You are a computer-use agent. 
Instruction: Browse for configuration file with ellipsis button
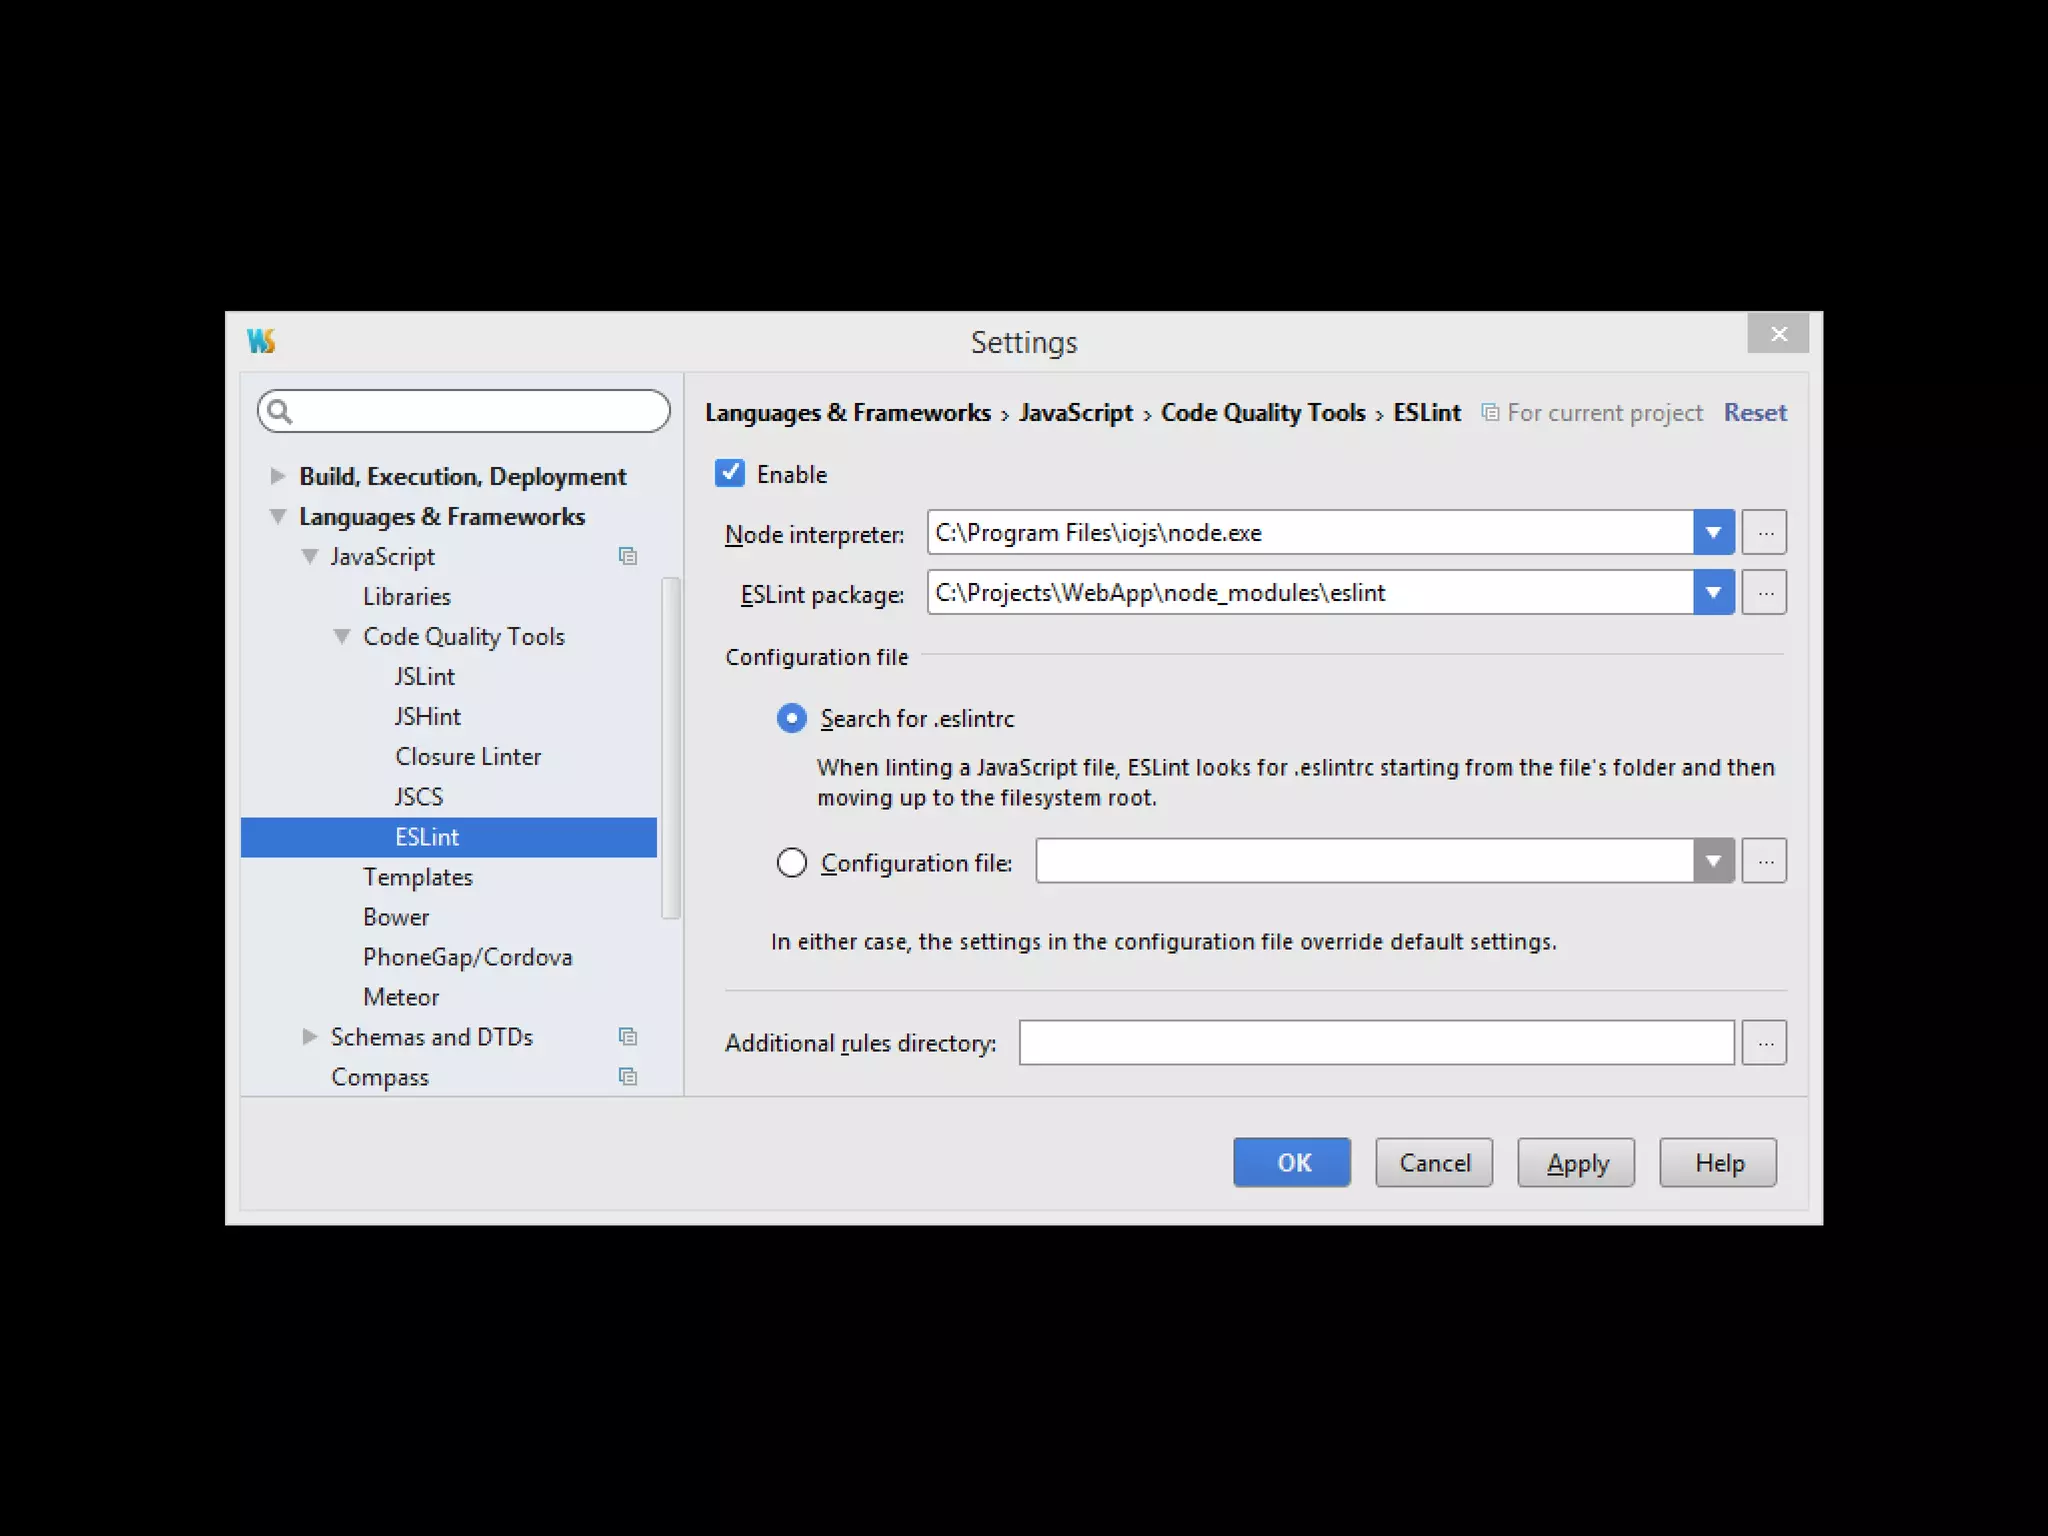[1764, 861]
